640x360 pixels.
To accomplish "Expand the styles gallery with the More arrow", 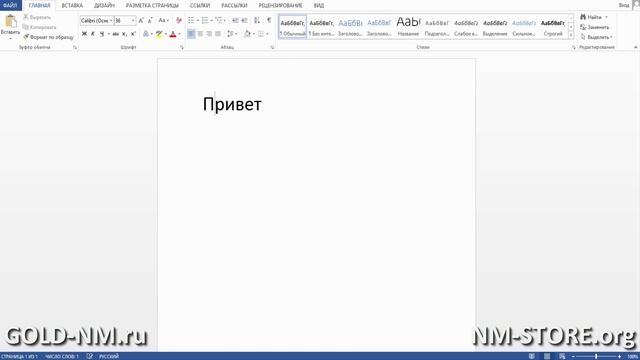I will click(571, 36).
